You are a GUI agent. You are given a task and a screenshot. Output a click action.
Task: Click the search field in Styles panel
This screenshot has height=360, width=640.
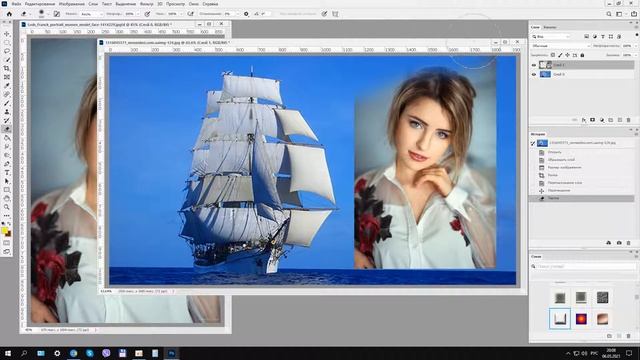tap(583, 266)
